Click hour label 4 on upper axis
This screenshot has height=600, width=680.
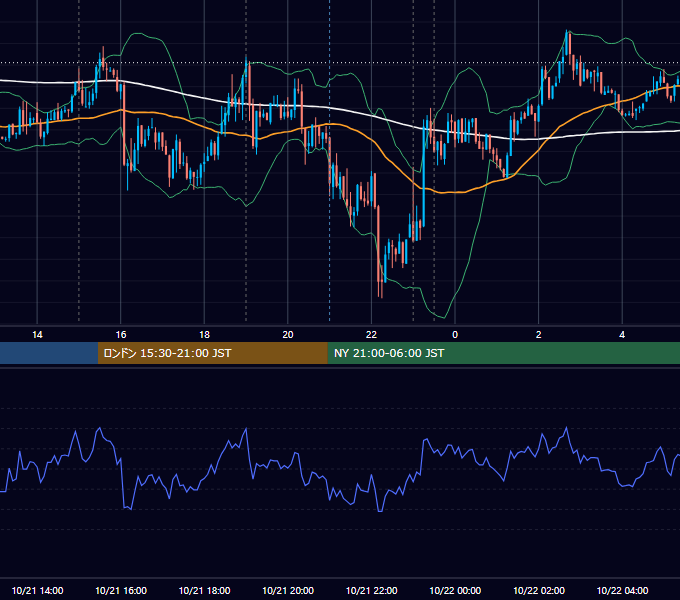tap(622, 335)
